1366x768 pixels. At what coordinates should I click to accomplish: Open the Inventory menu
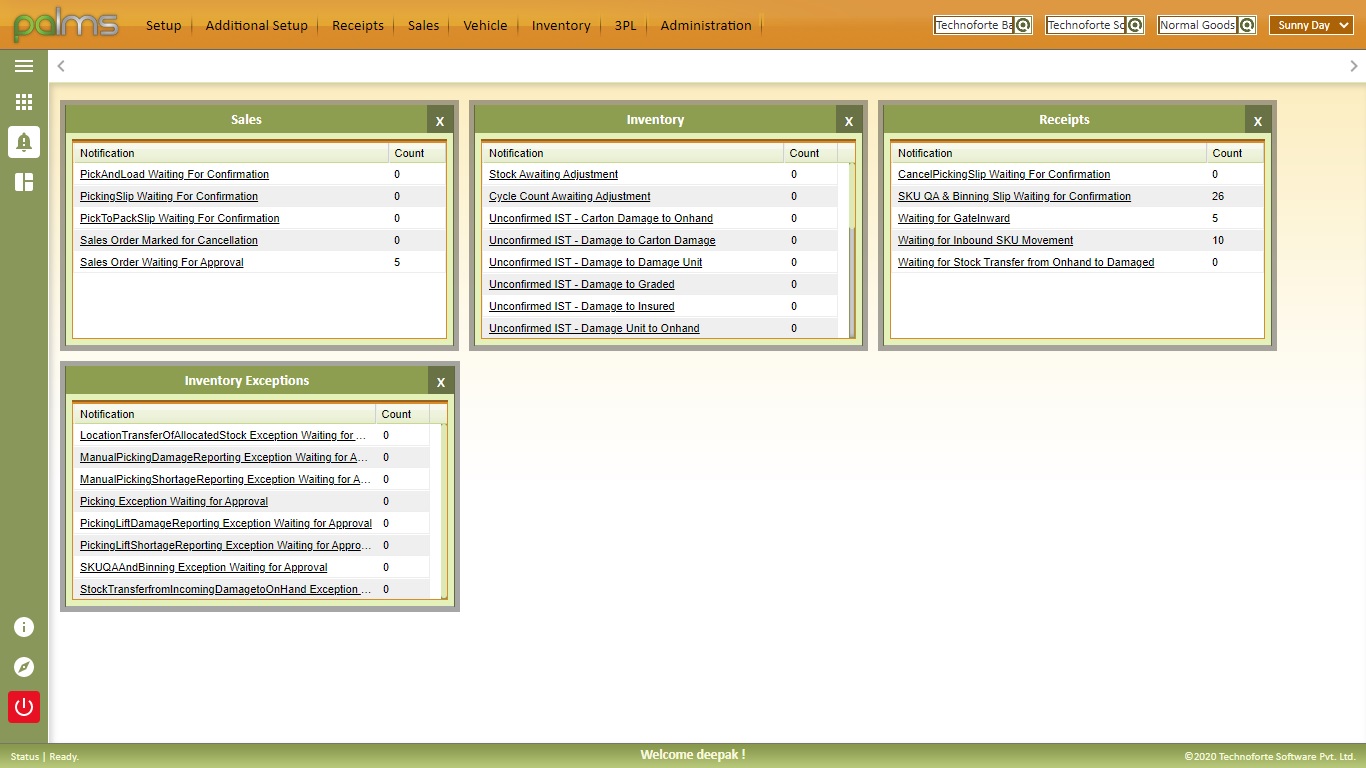[560, 25]
